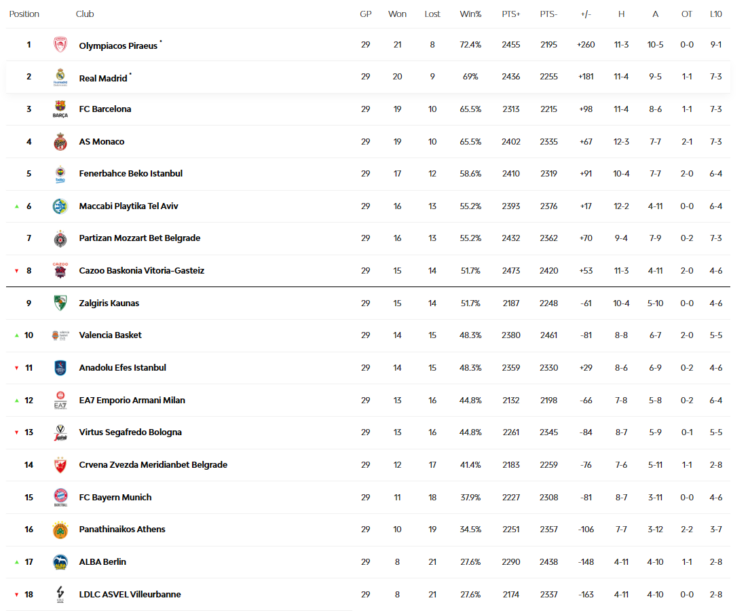Select Anadolu Efes Istanbul team name
The image size is (750, 611).
(122, 367)
